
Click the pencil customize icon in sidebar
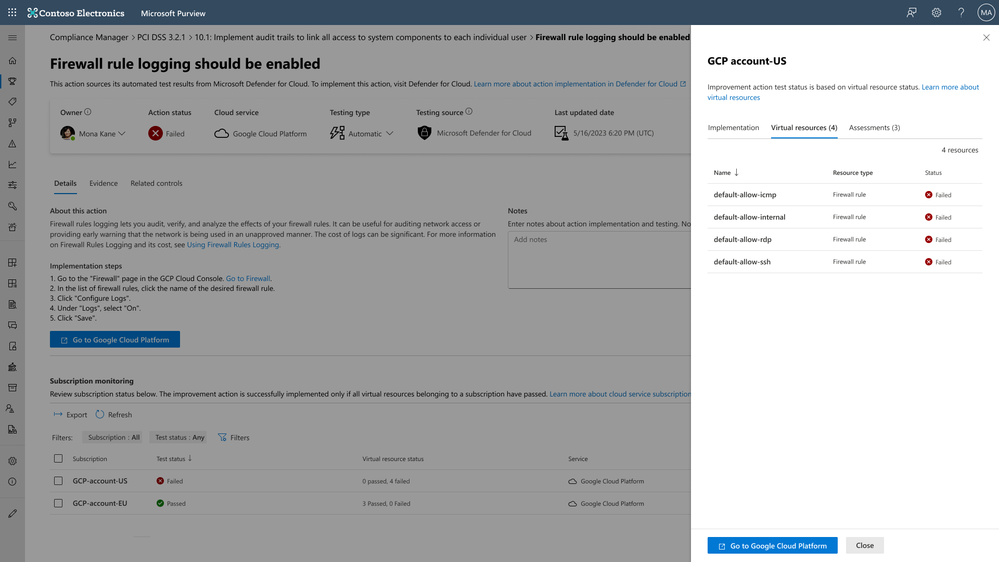pos(12,513)
